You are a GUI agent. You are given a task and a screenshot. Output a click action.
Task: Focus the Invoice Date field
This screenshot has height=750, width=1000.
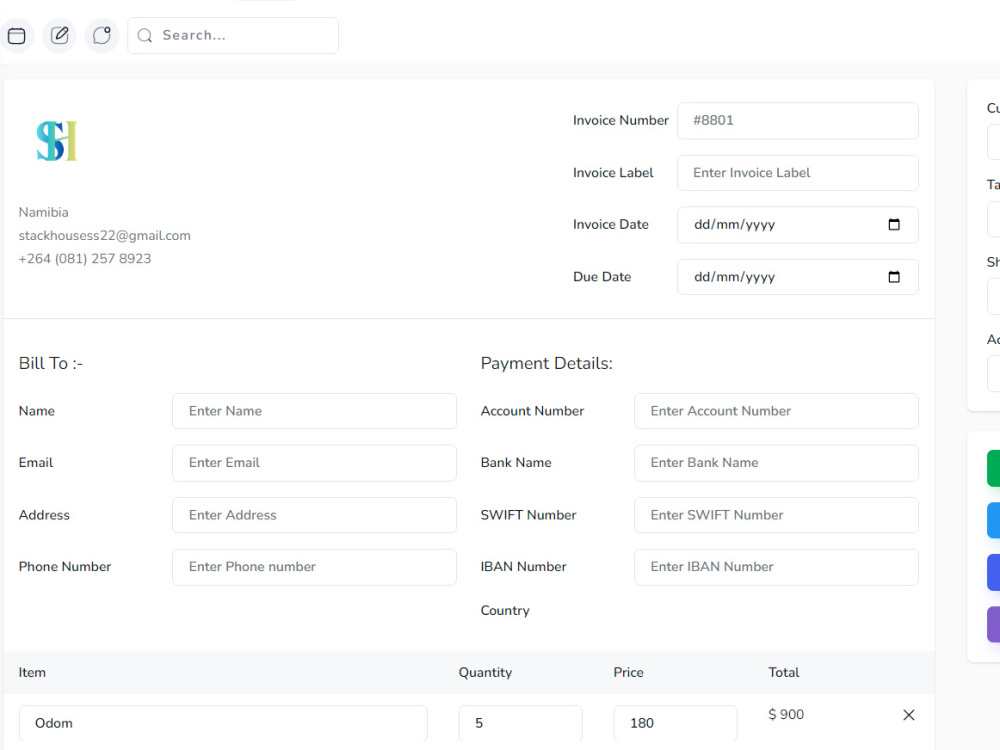pyautogui.click(x=797, y=224)
